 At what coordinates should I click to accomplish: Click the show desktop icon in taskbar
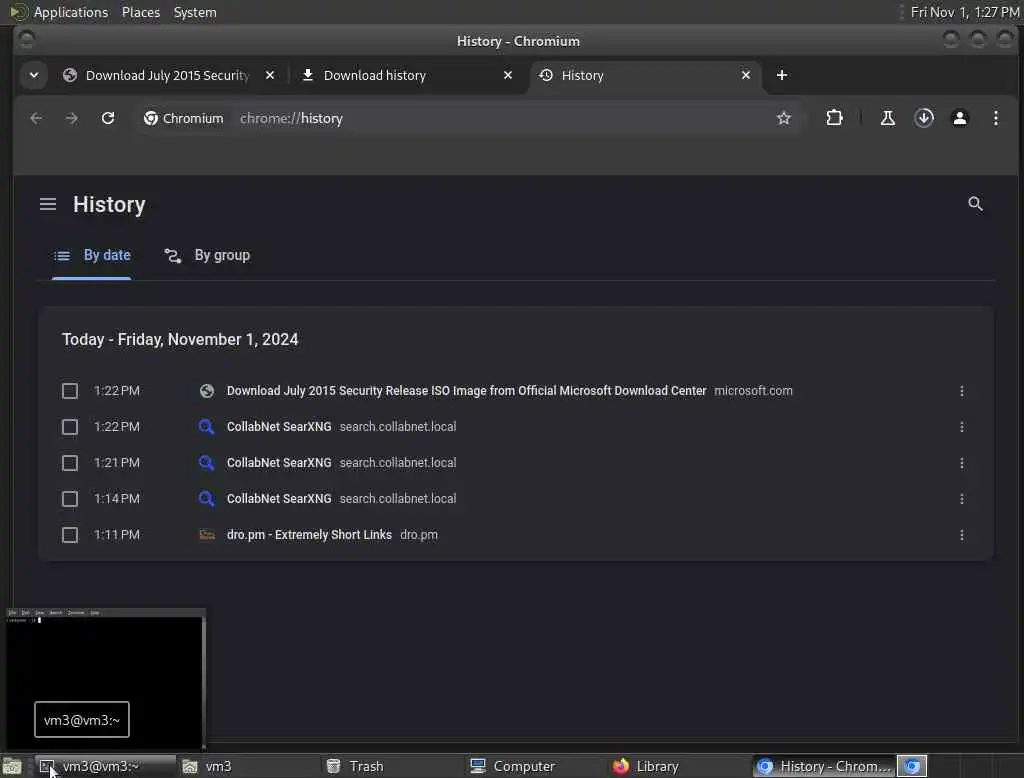[x=12, y=766]
